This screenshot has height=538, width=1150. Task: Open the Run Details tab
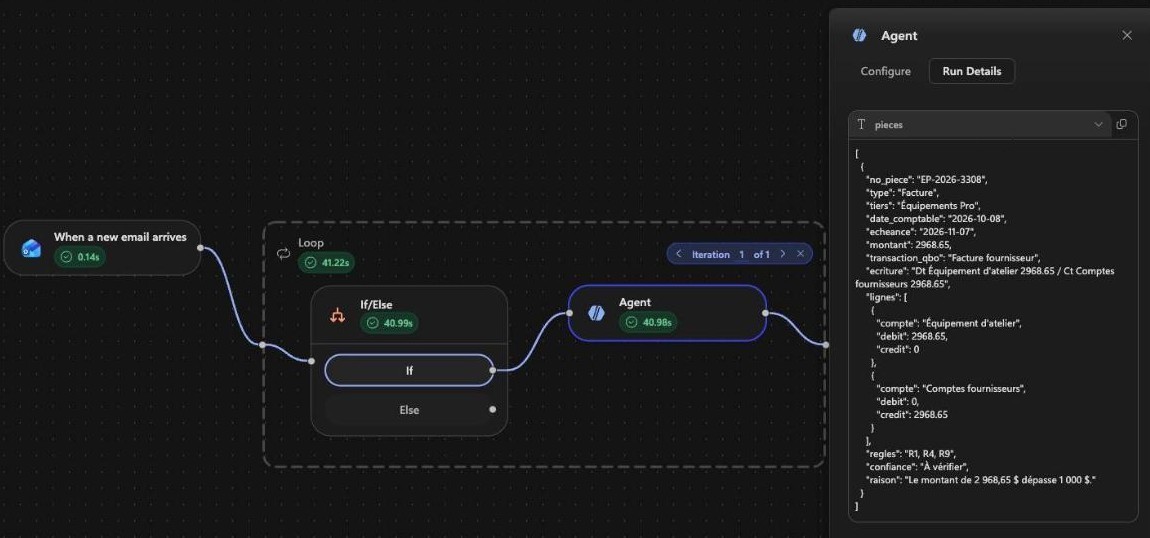(x=972, y=71)
